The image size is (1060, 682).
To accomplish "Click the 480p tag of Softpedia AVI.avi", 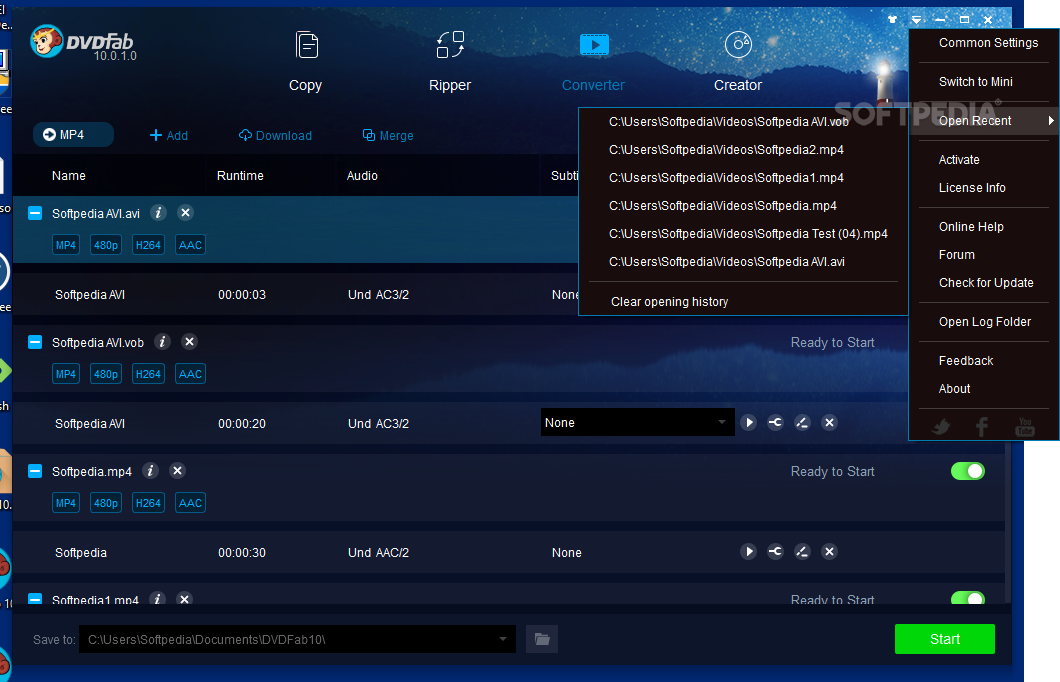I will [x=105, y=245].
